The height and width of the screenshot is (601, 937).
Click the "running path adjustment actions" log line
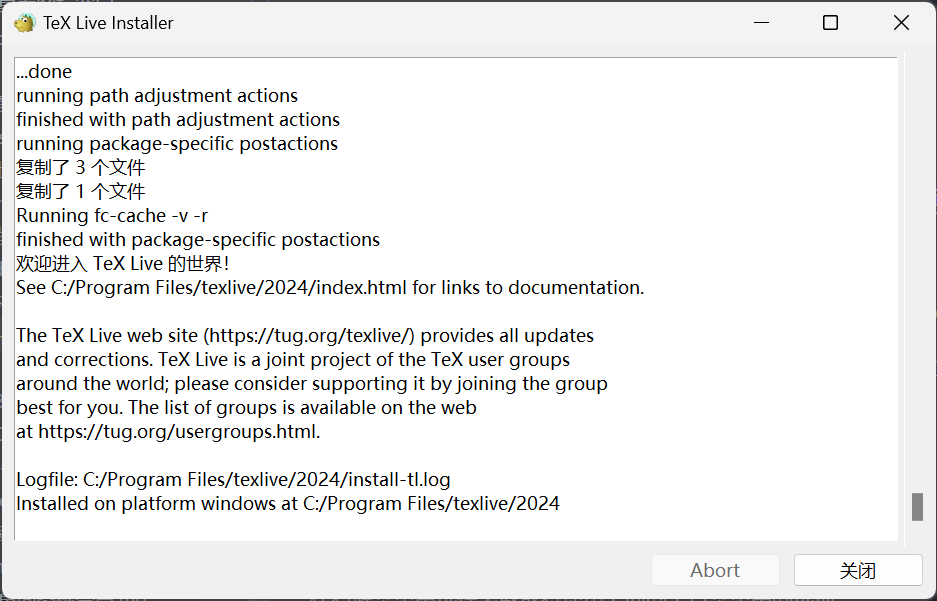tap(157, 96)
